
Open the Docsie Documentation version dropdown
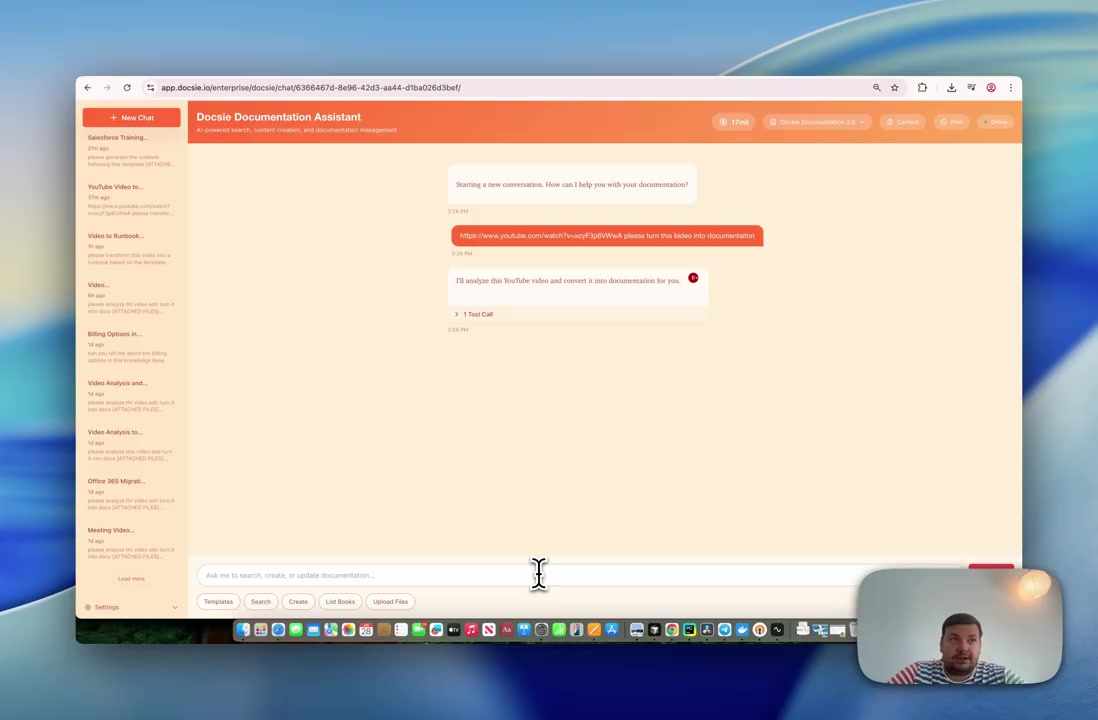pyautogui.click(x=818, y=122)
